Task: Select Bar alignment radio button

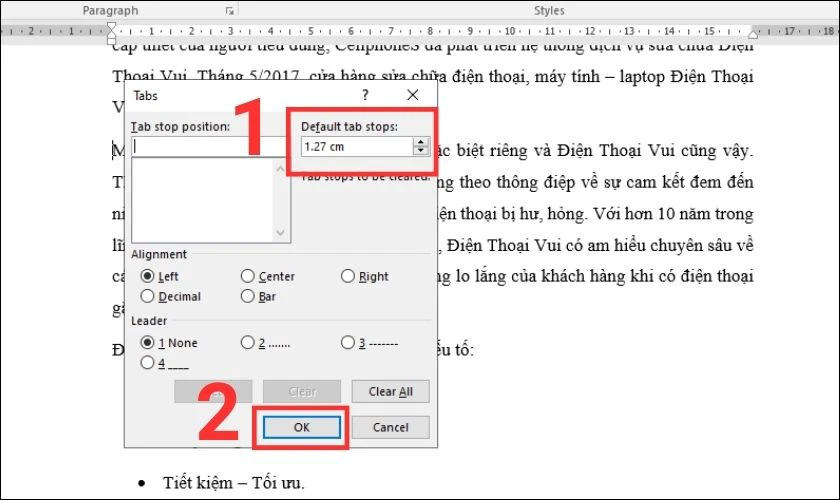Action: pos(248,296)
